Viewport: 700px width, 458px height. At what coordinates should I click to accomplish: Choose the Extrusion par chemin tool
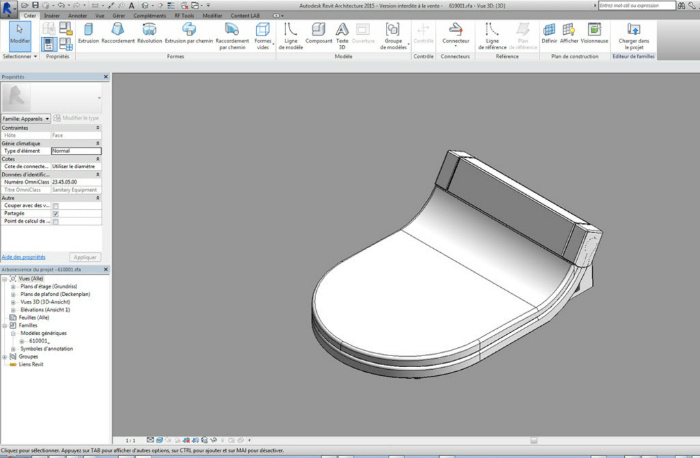click(x=189, y=33)
